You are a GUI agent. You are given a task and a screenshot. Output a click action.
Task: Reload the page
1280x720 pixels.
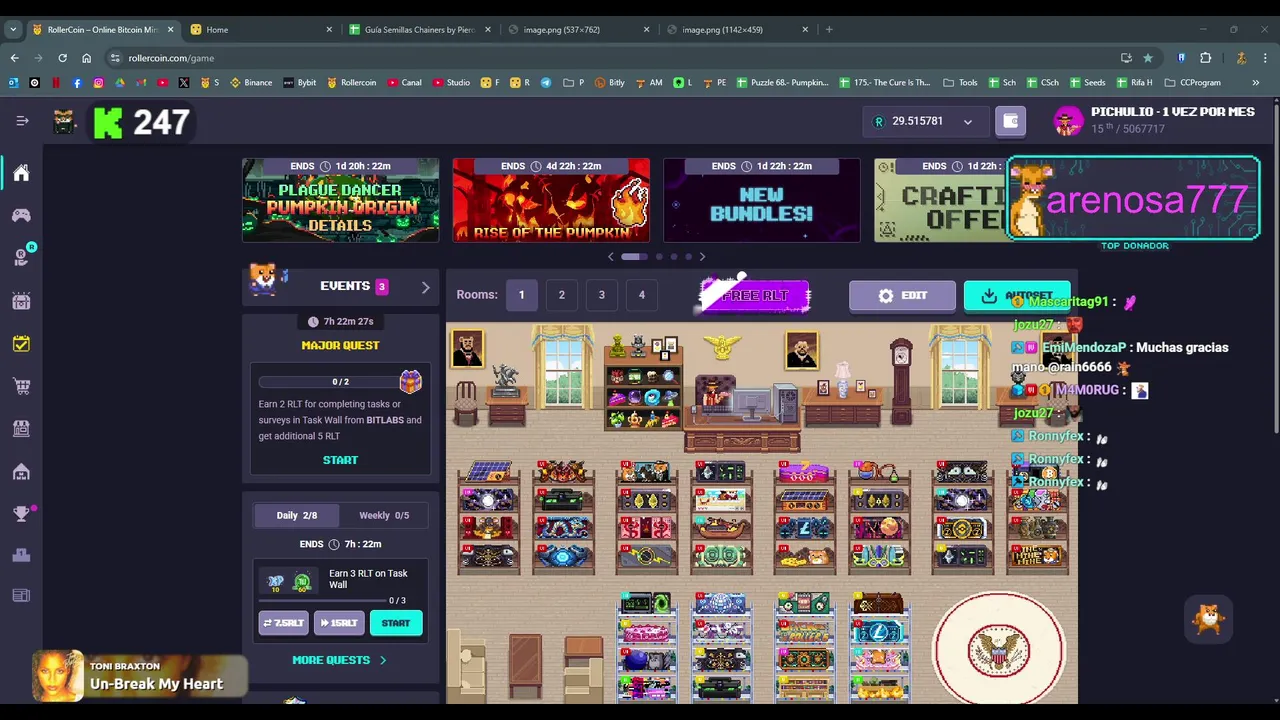click(x=62, y=58)
